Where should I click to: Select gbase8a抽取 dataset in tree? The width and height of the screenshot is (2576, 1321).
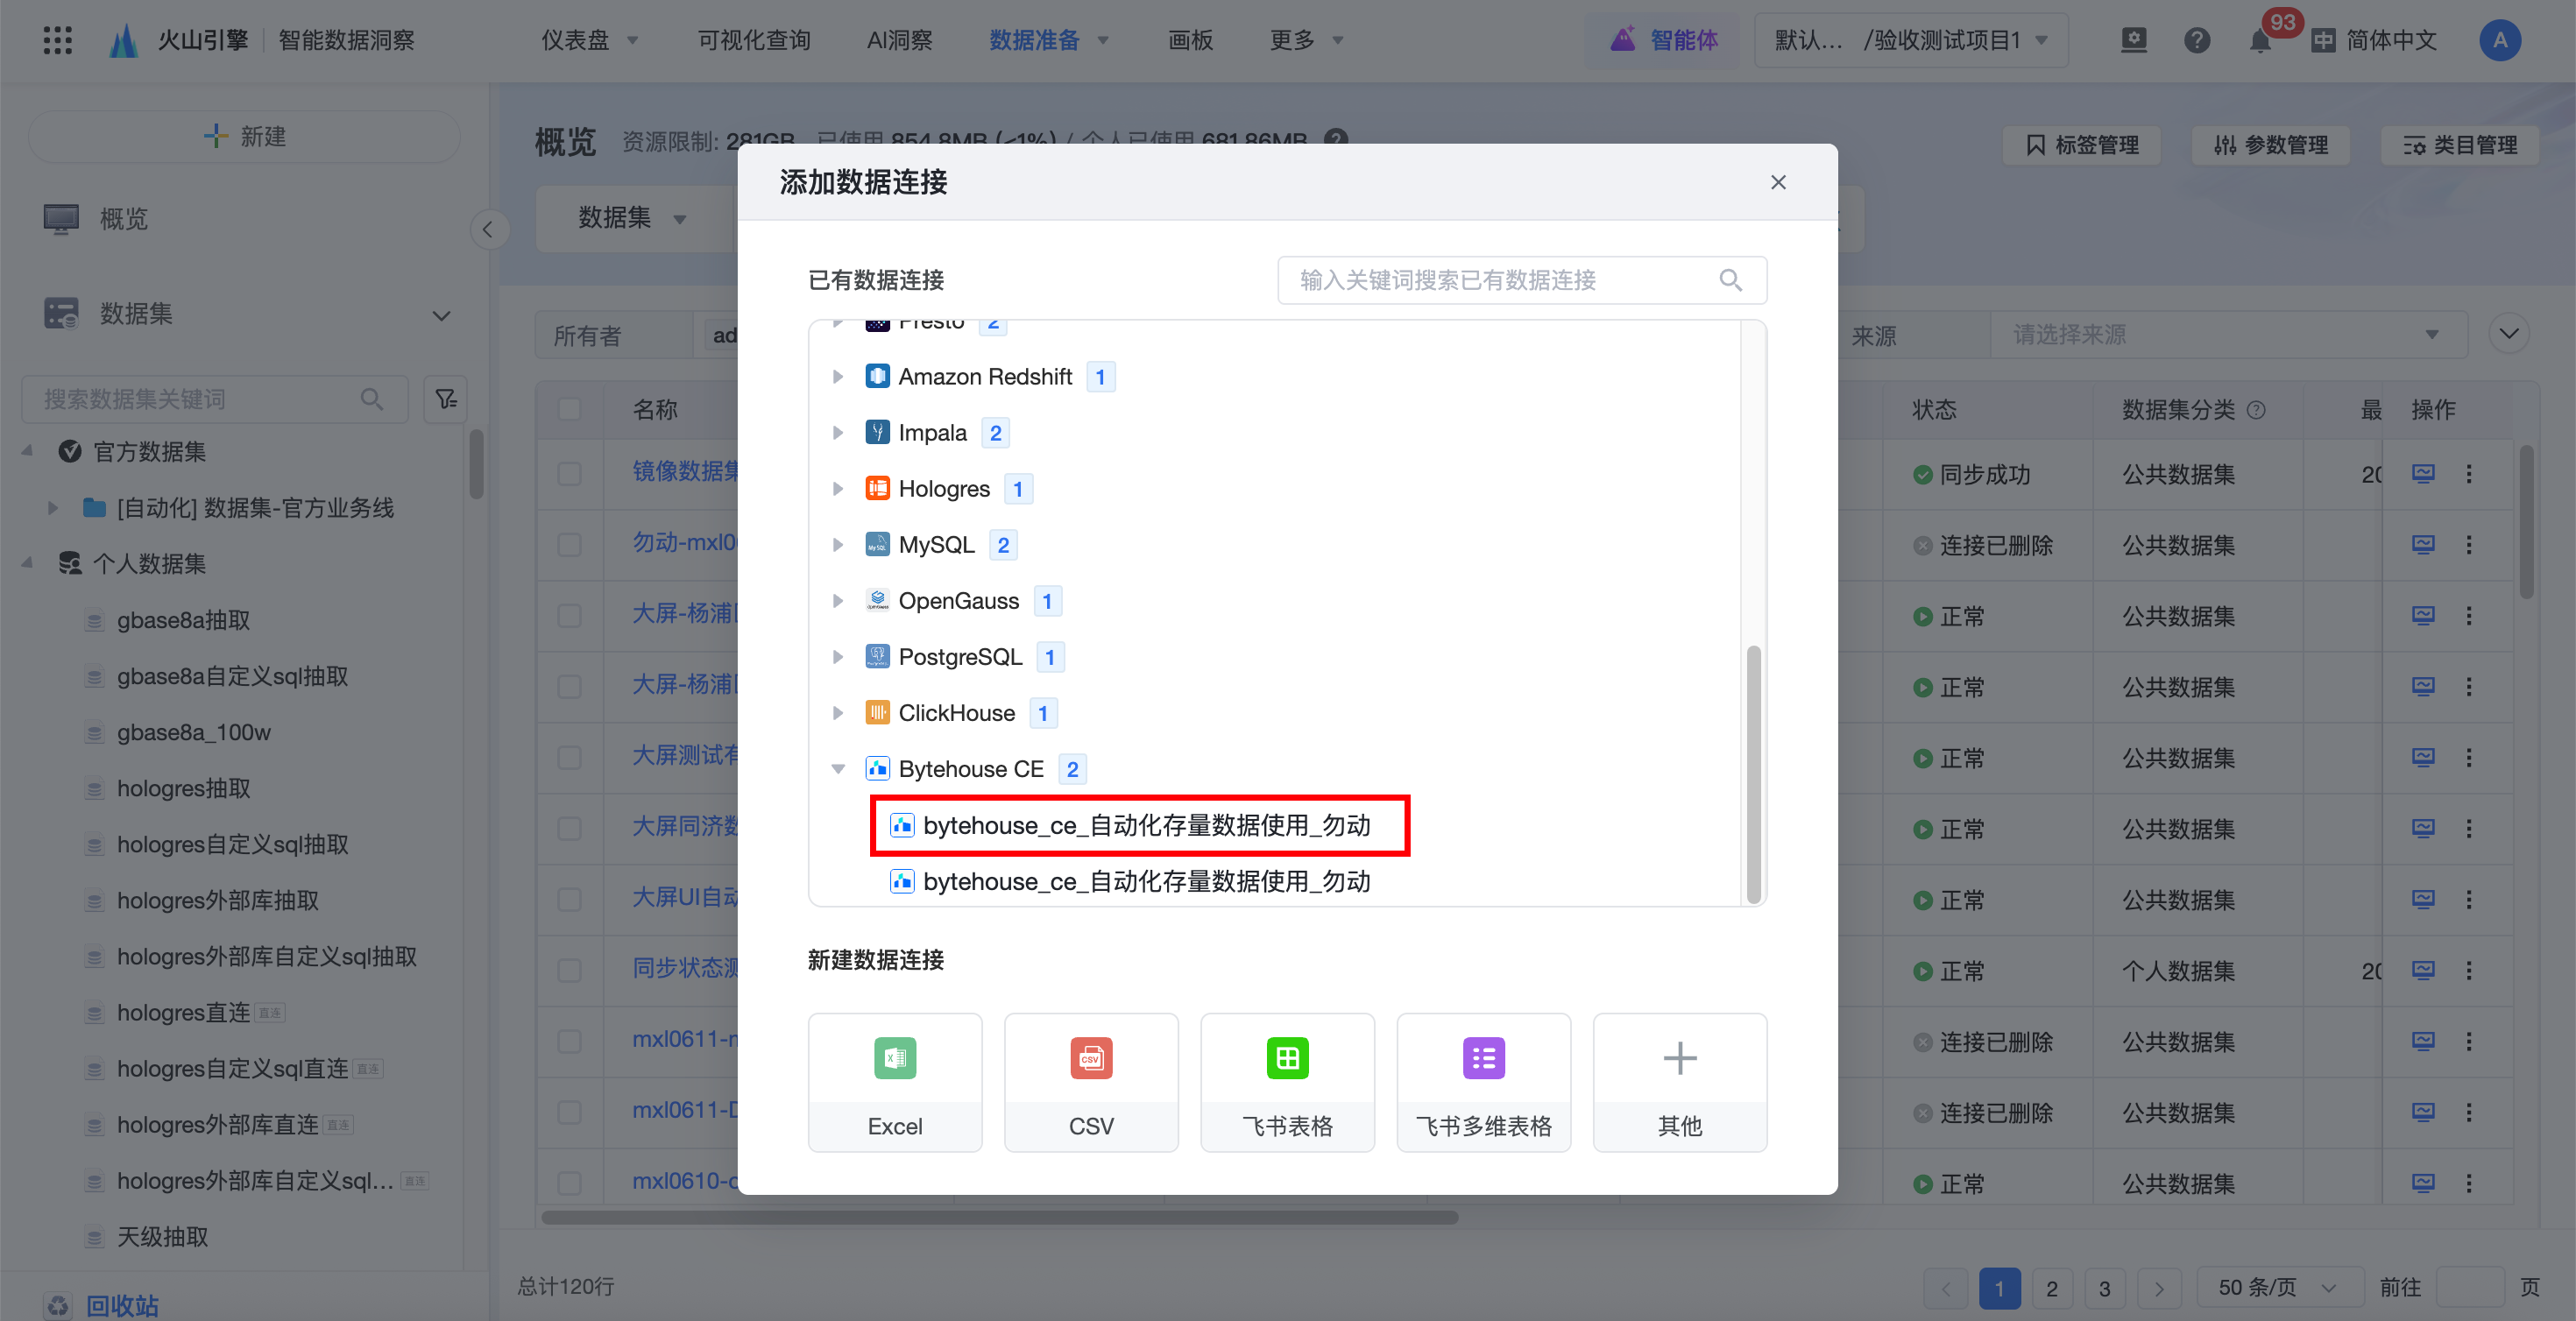coord(183,620)
